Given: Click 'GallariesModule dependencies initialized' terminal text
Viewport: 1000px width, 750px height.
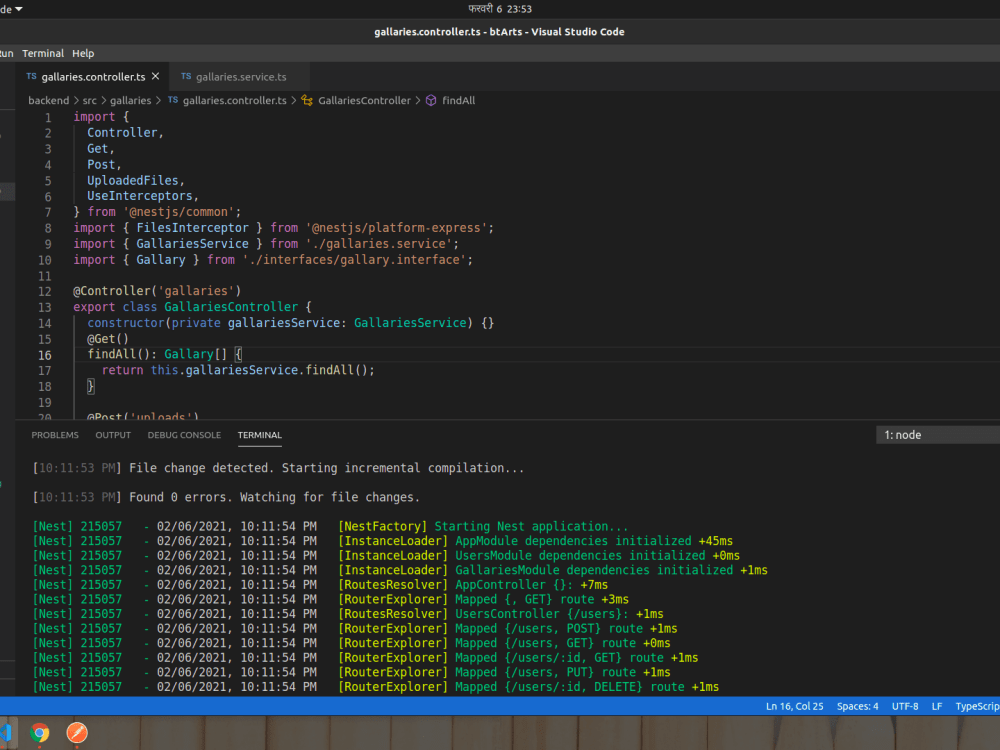Looking at the screenshot, I should point(594,570).
